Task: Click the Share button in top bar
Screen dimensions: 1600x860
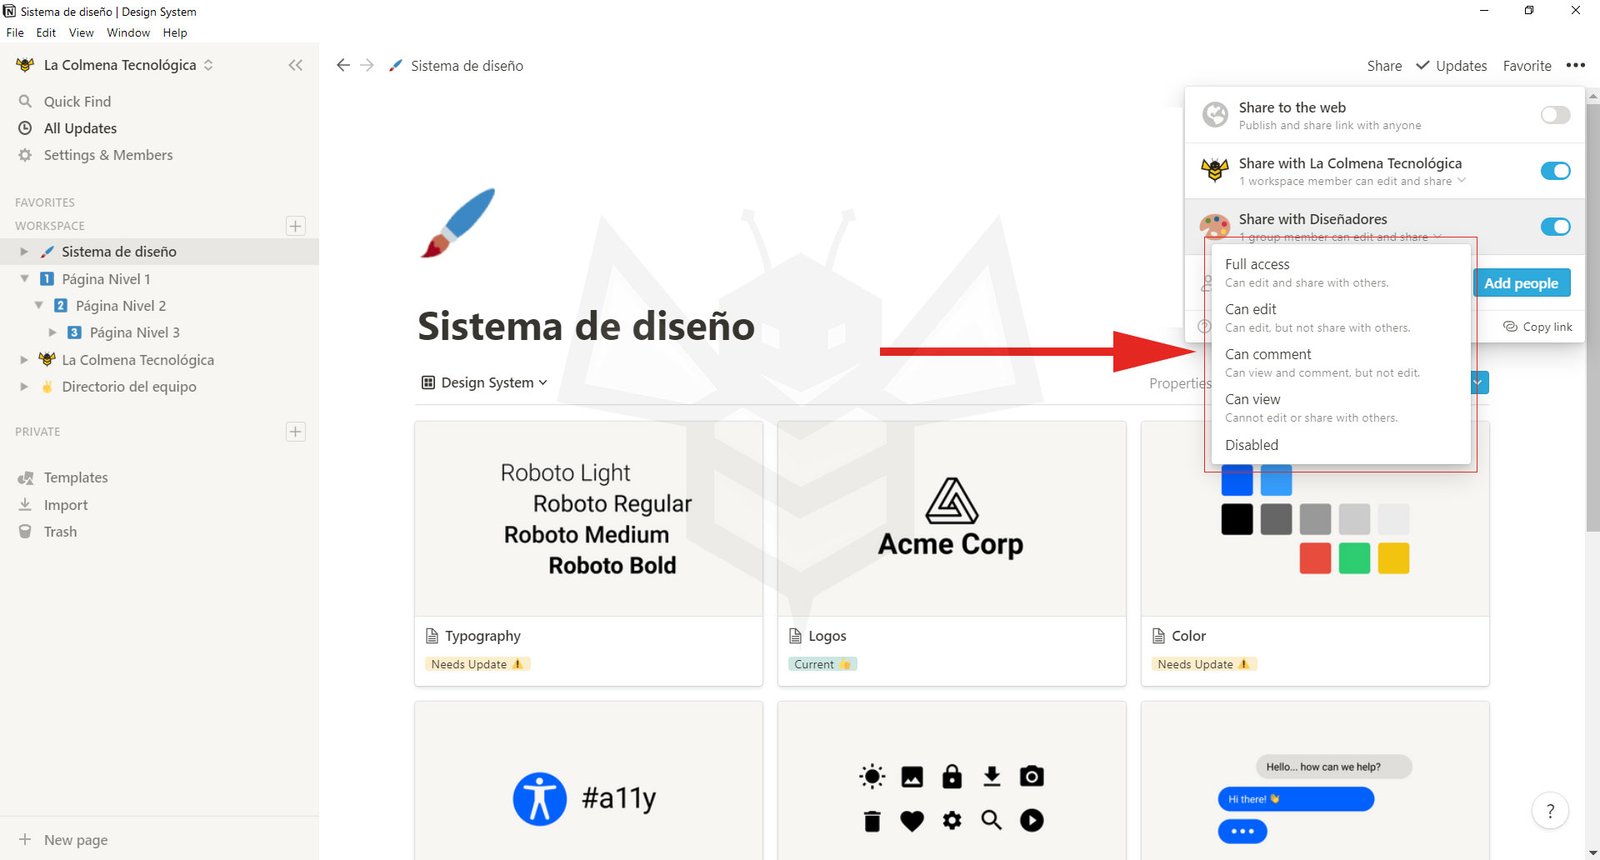Action: point(1384,66)
